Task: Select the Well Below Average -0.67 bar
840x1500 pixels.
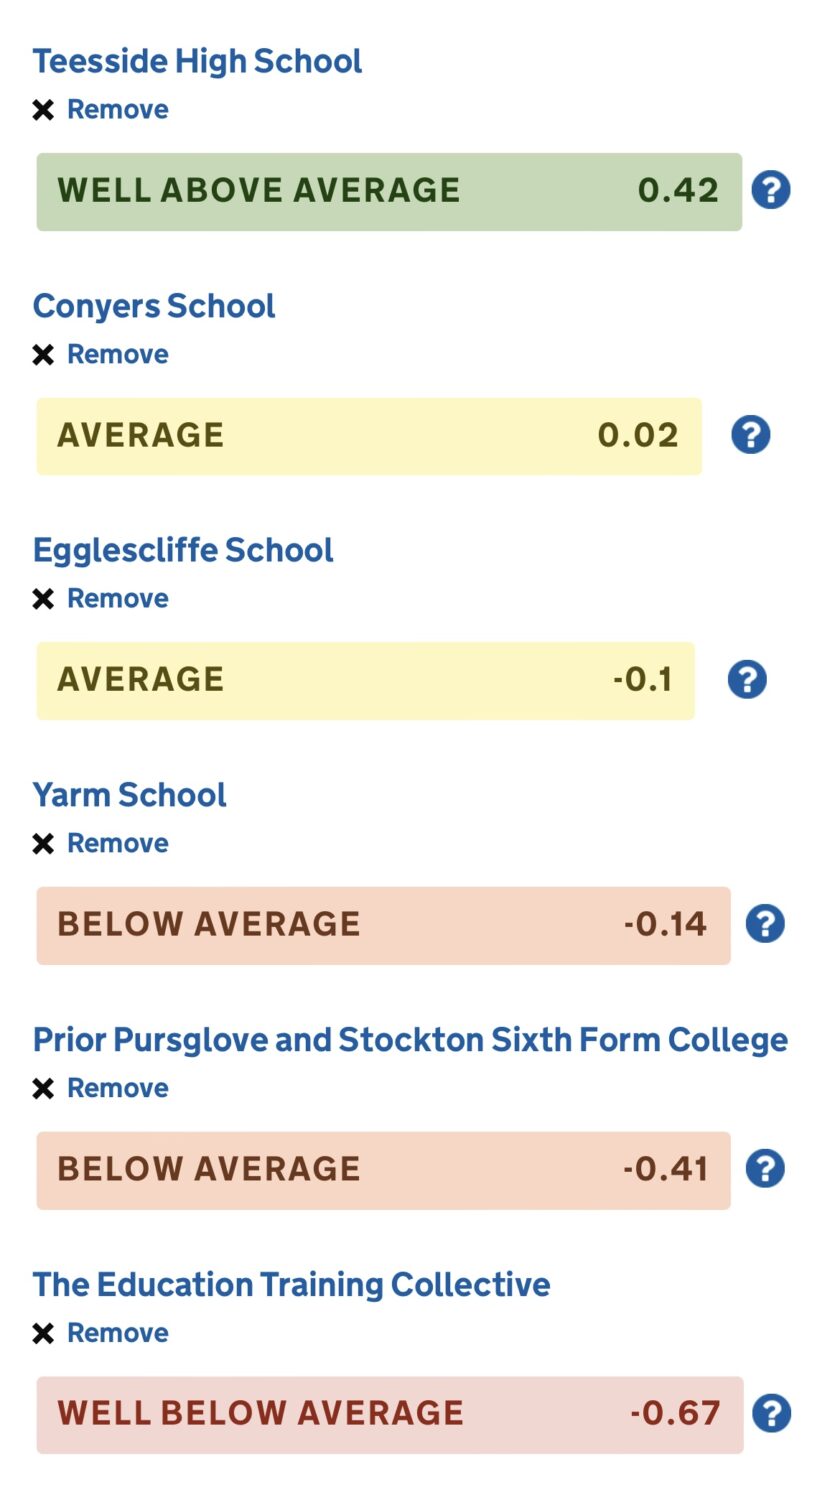Action: click(x=390, y=1414)
